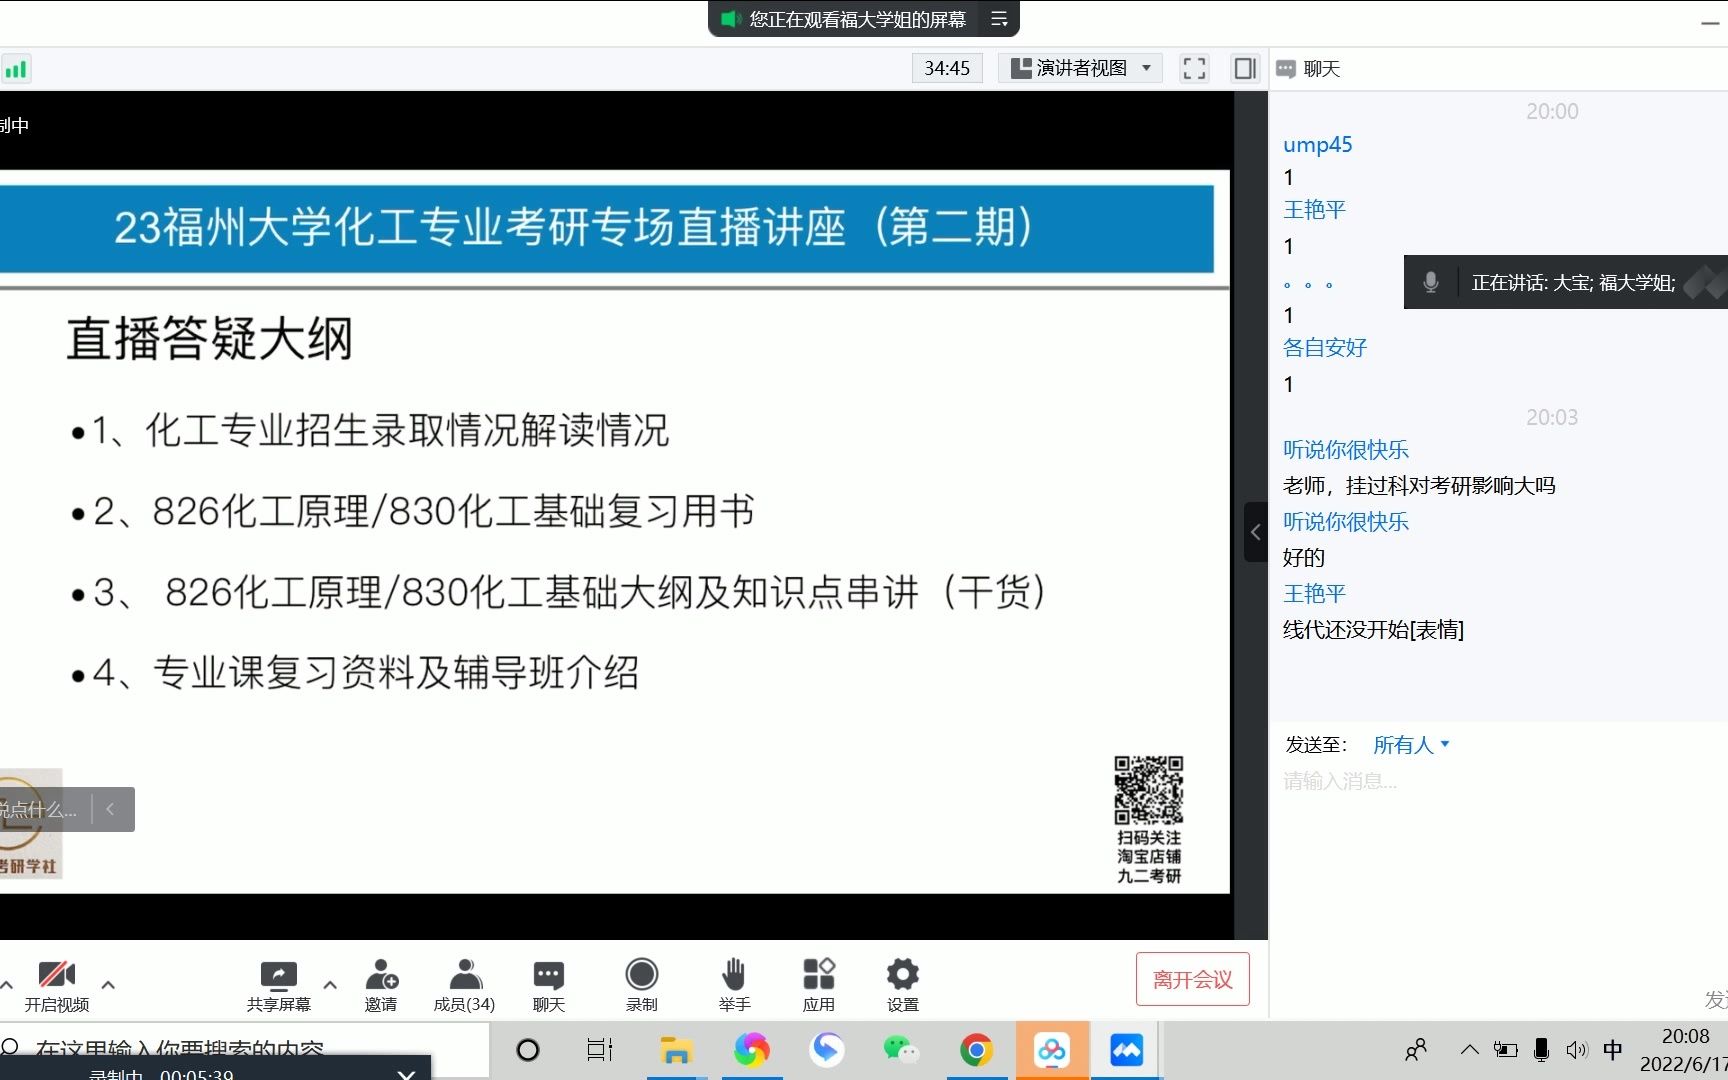Click sender name 各自安好 in chat
The image size is (1728, 1080).
pos(1324,348)
